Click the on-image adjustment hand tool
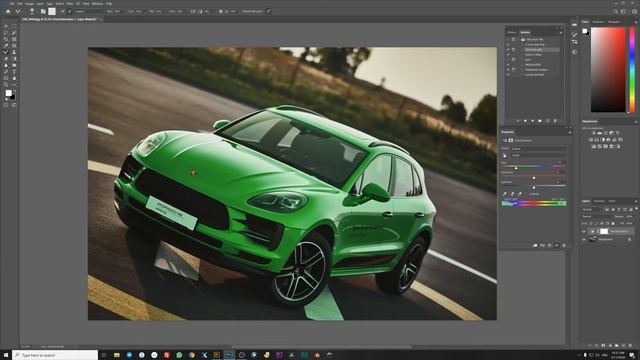This screenshot has width=640, height=360. pos(504,156)
